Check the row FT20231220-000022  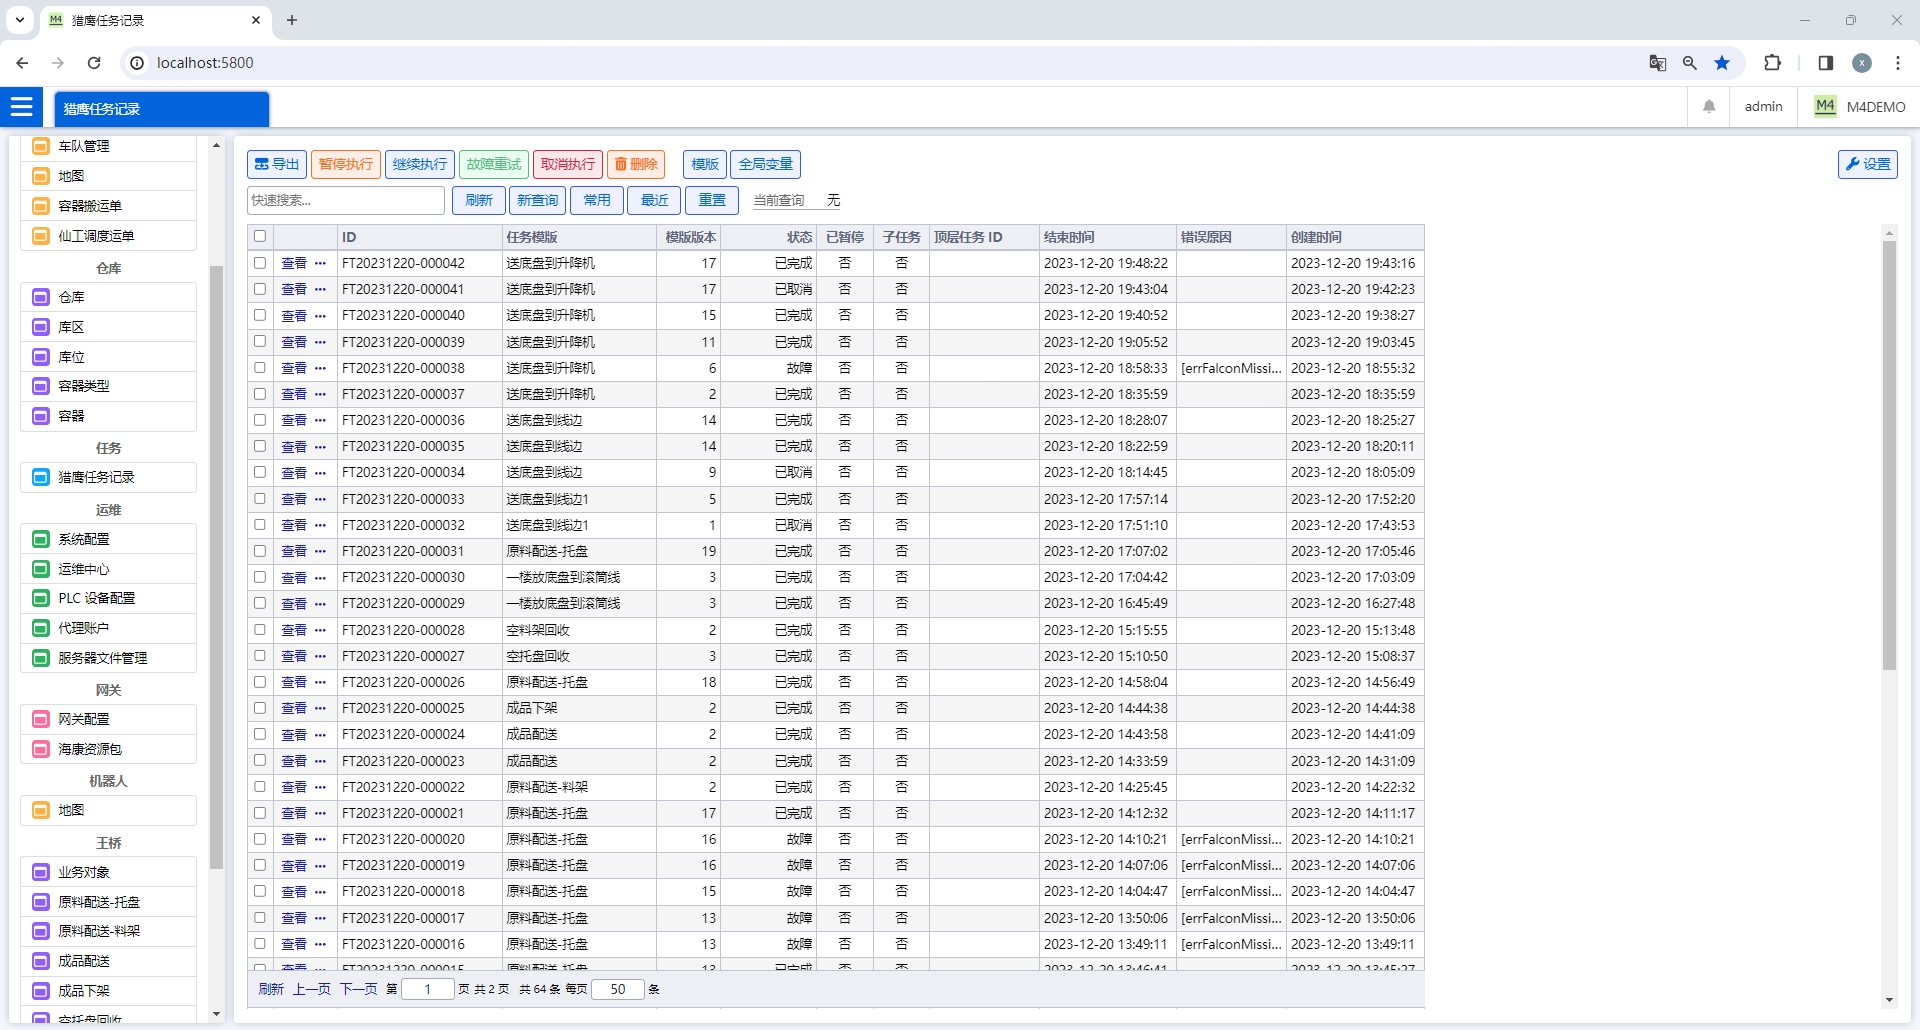tap(260, 786)
